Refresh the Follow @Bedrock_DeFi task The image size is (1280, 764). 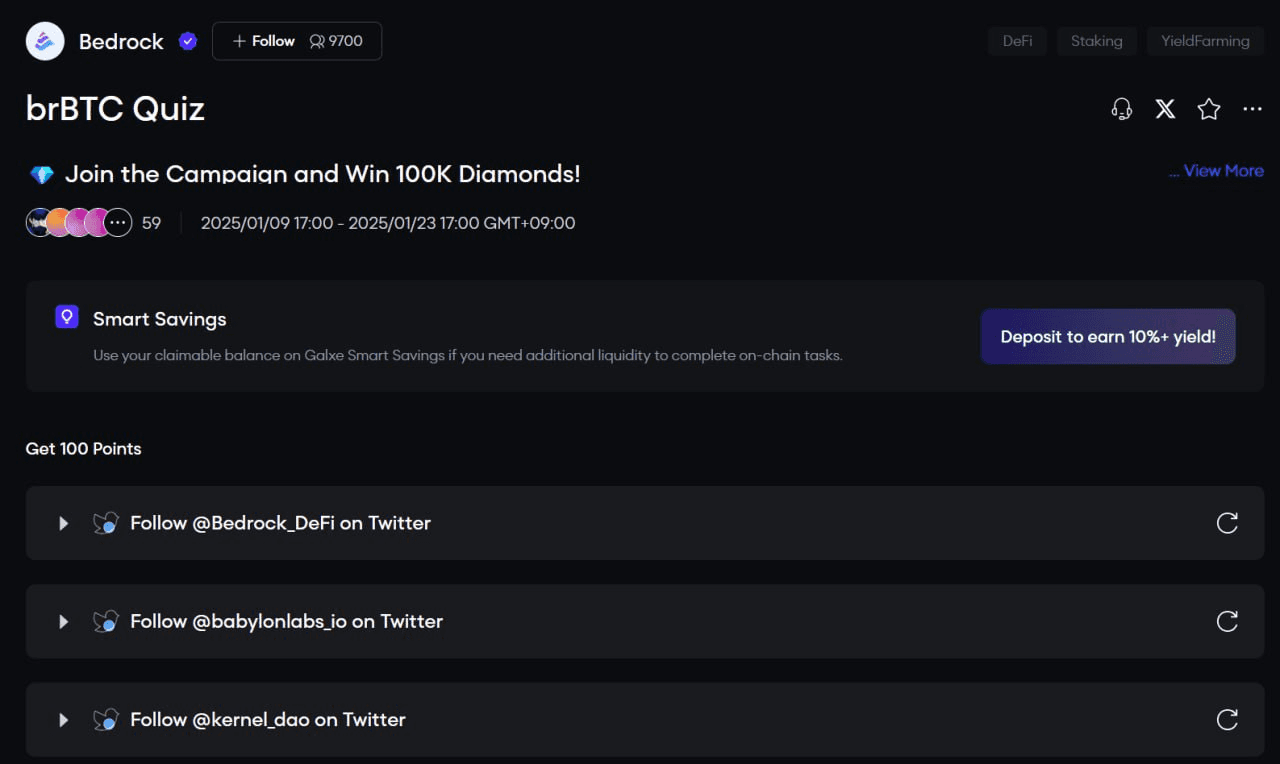pos(1227,523)
